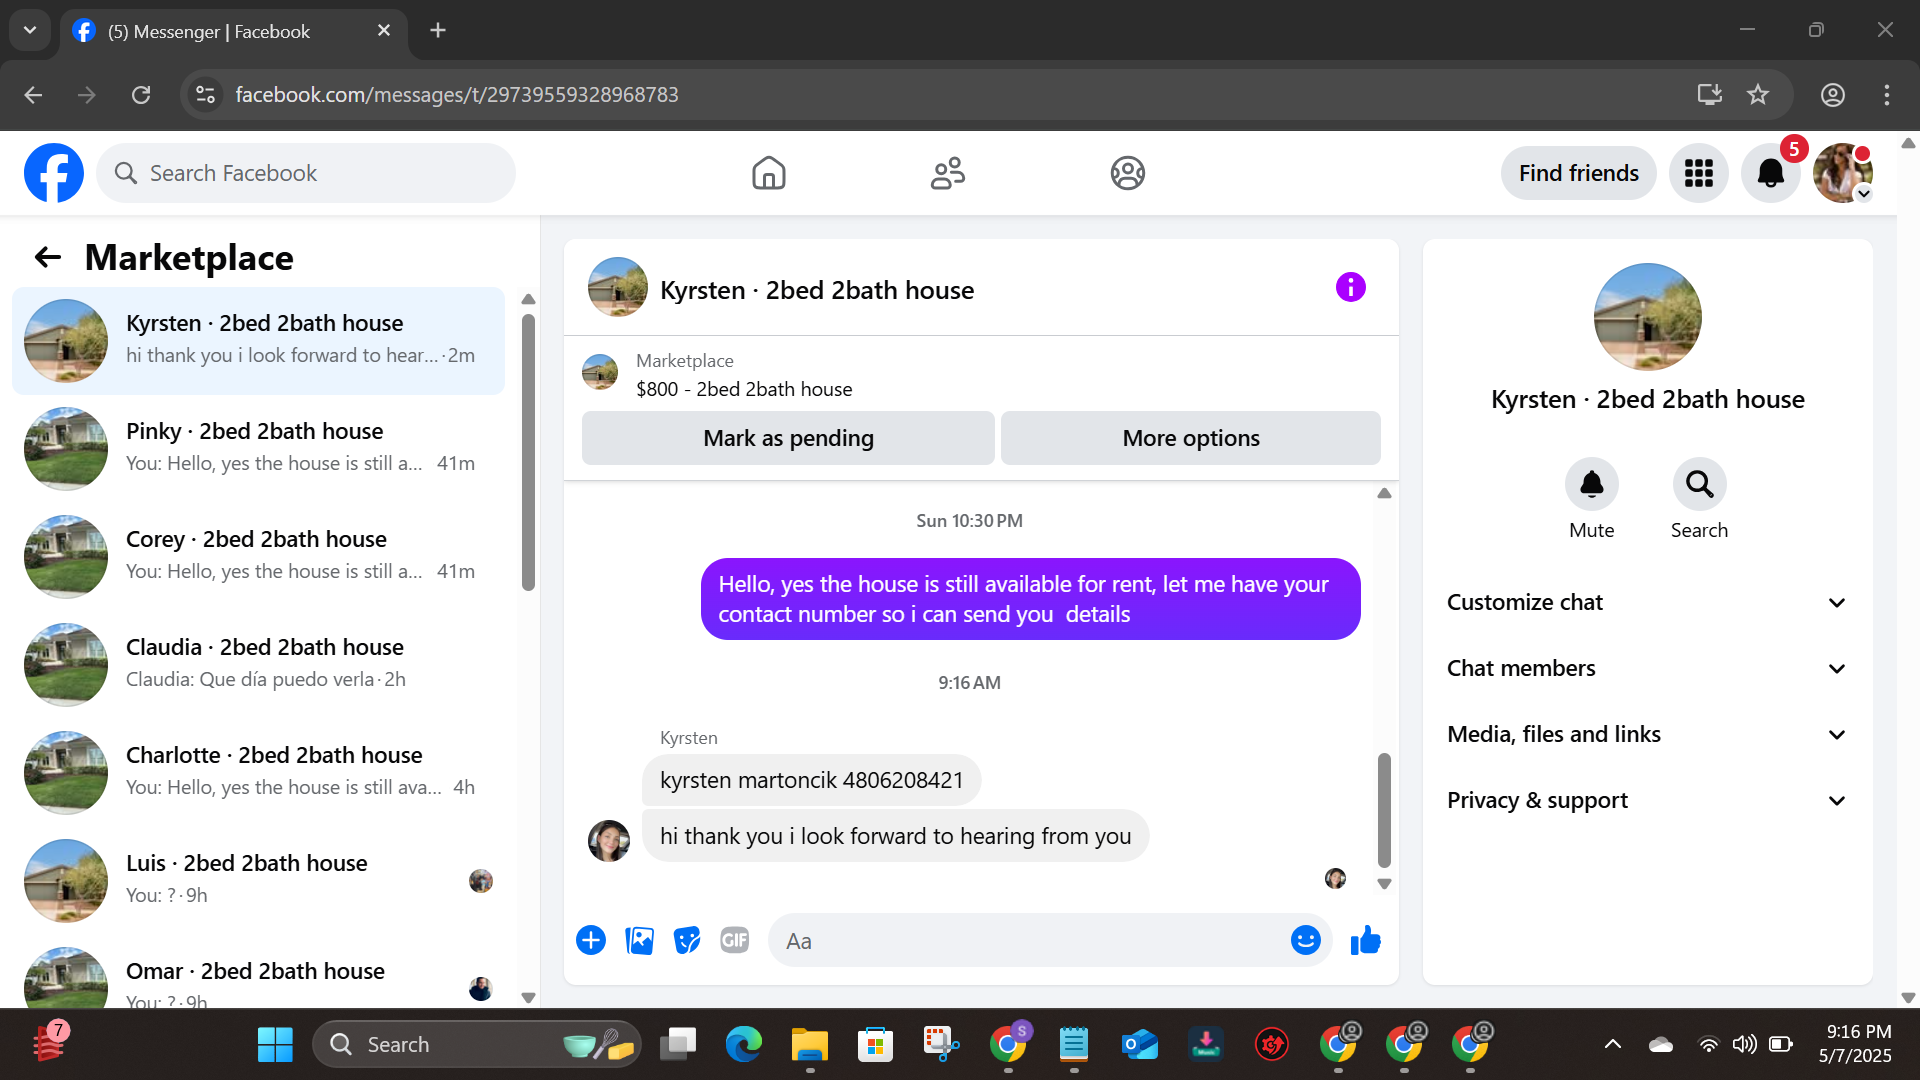The image size is (1920, 1080).
Task: Open the emoji picker in message box
Action: (x=1305, y=941)
